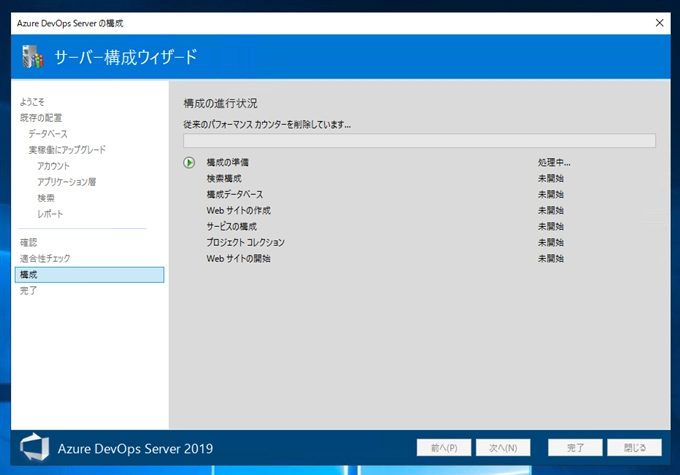Click the performance counter status message
Screen dimensions: 680x475
click(x=267, y=125)
